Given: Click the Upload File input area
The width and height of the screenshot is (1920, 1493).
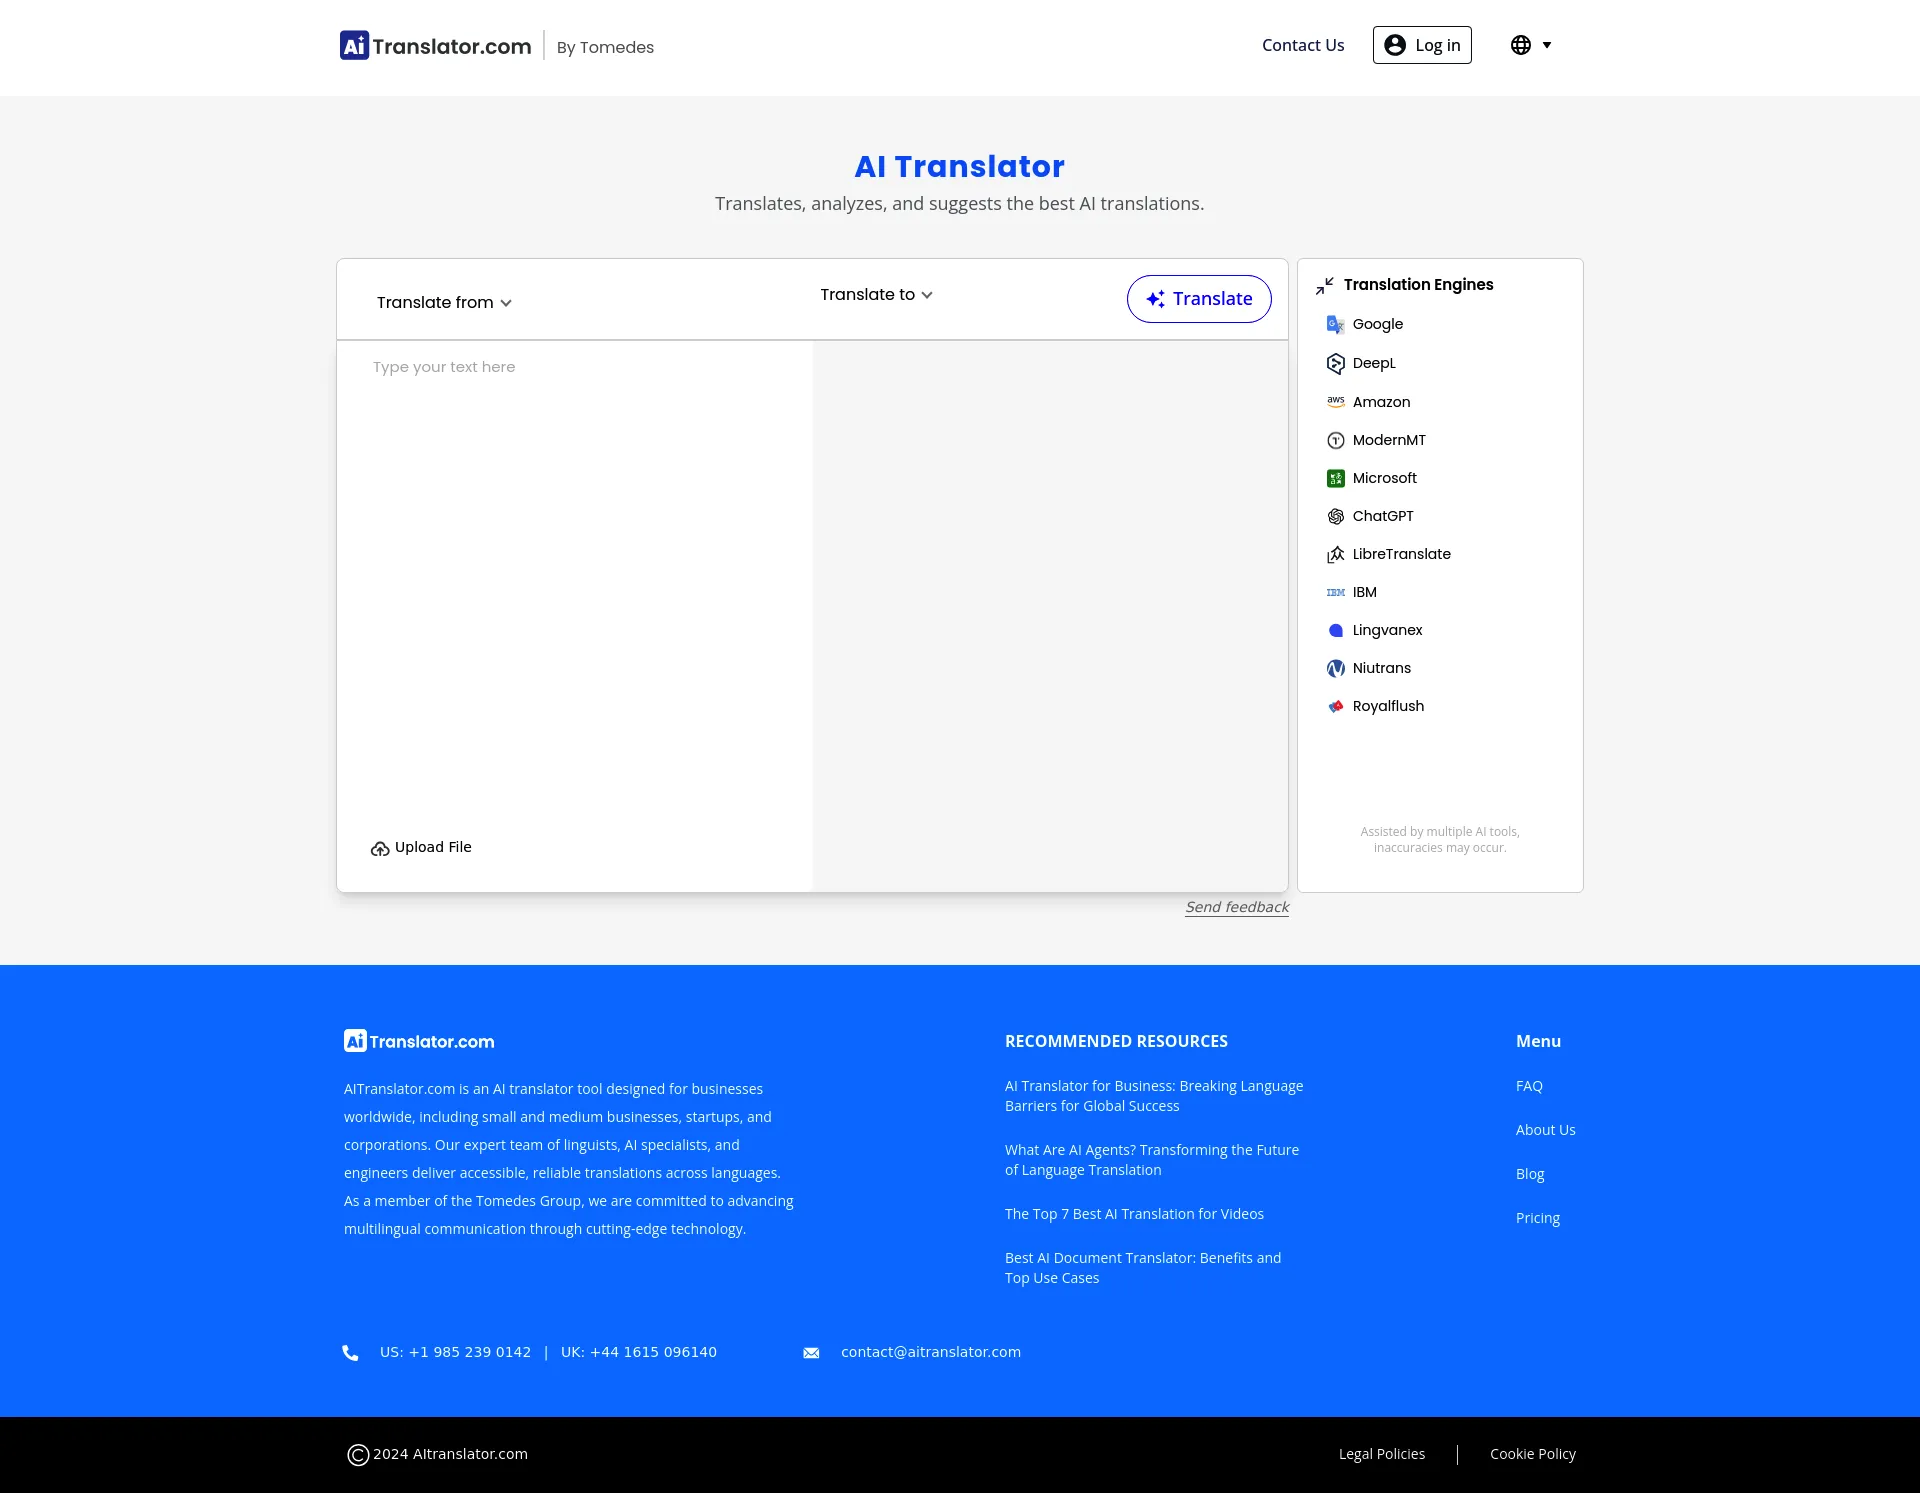Looking at the screenshot, I should (x=421, y=846).
